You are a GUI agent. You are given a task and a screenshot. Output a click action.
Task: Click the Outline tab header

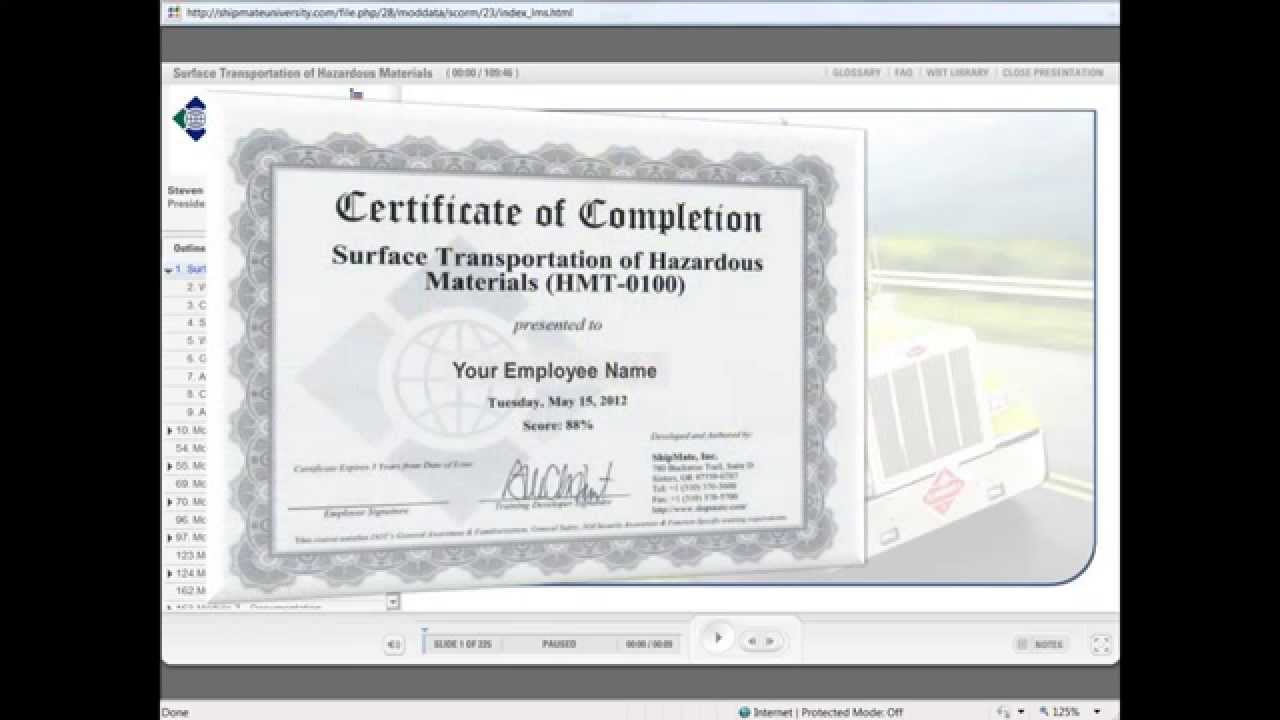tap(189, 248)
